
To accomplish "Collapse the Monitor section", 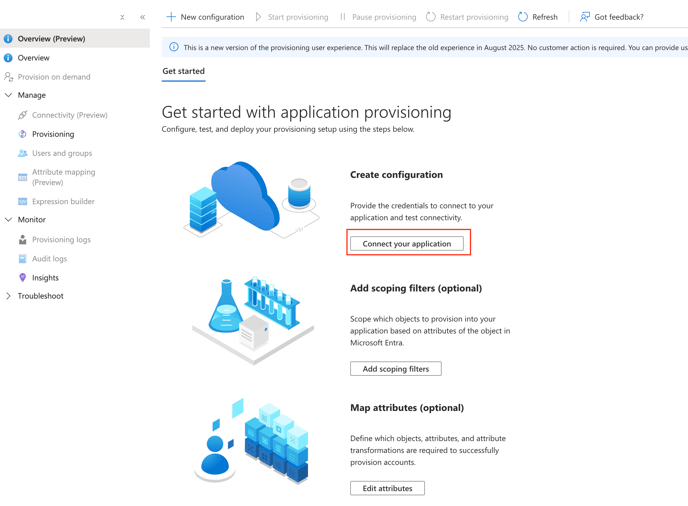I will coord(9,220).
